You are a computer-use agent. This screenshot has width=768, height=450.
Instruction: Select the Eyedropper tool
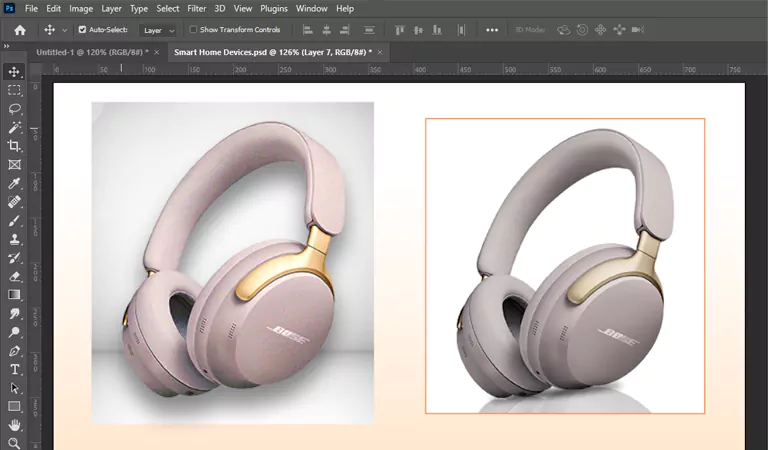point(14,184)
